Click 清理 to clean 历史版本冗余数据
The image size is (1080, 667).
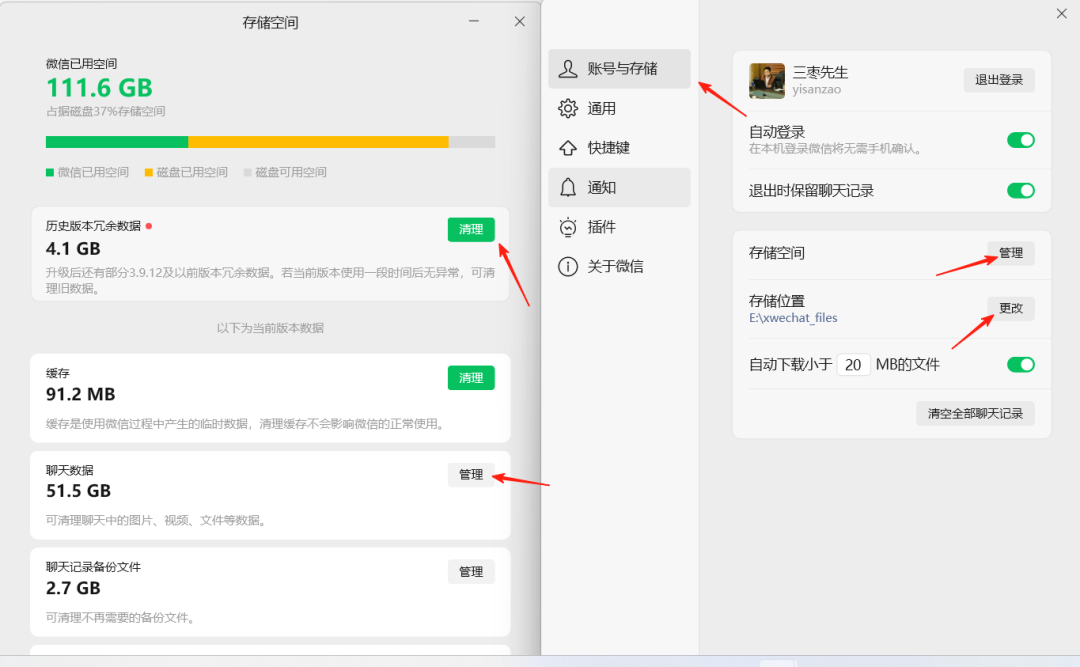pyautogui.click(x=471, y=229)
